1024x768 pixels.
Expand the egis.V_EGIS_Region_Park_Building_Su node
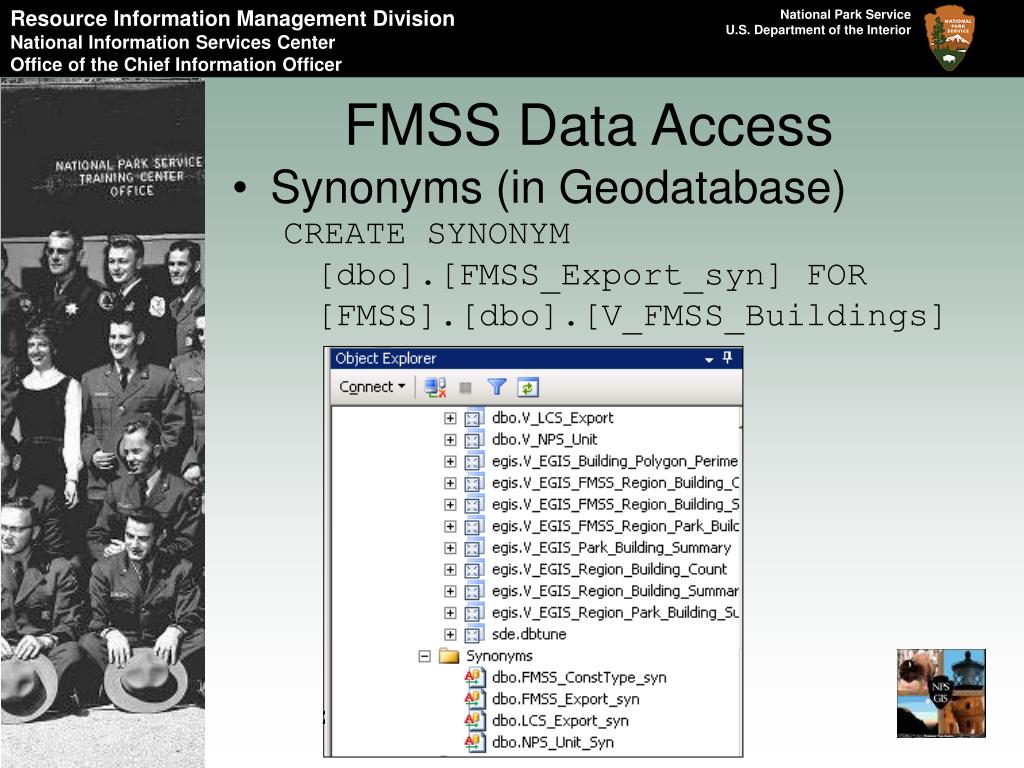point(450,613)
